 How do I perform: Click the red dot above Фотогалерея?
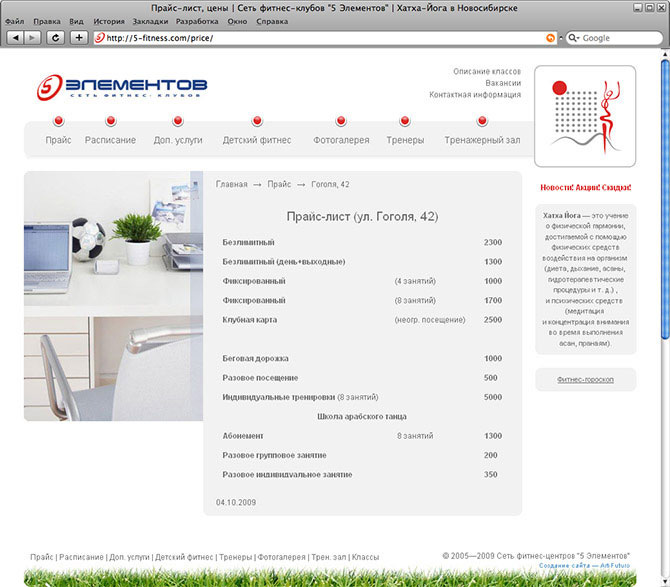click(x=341, y=121)
